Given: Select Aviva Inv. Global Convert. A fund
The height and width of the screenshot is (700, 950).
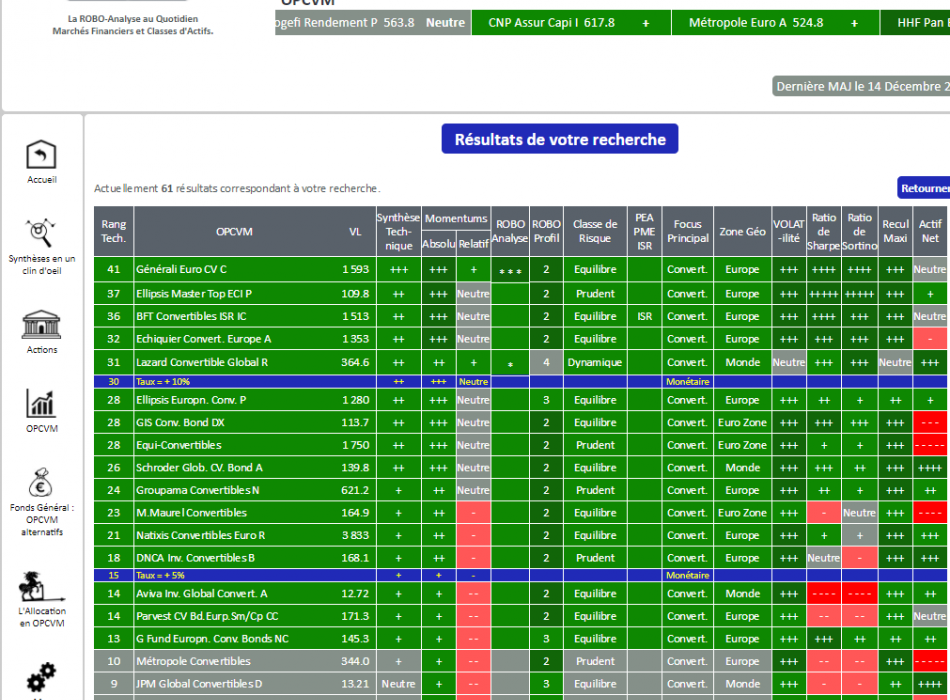Looking at the screenshot, I should pyautogui.click(x=202, y=594).
